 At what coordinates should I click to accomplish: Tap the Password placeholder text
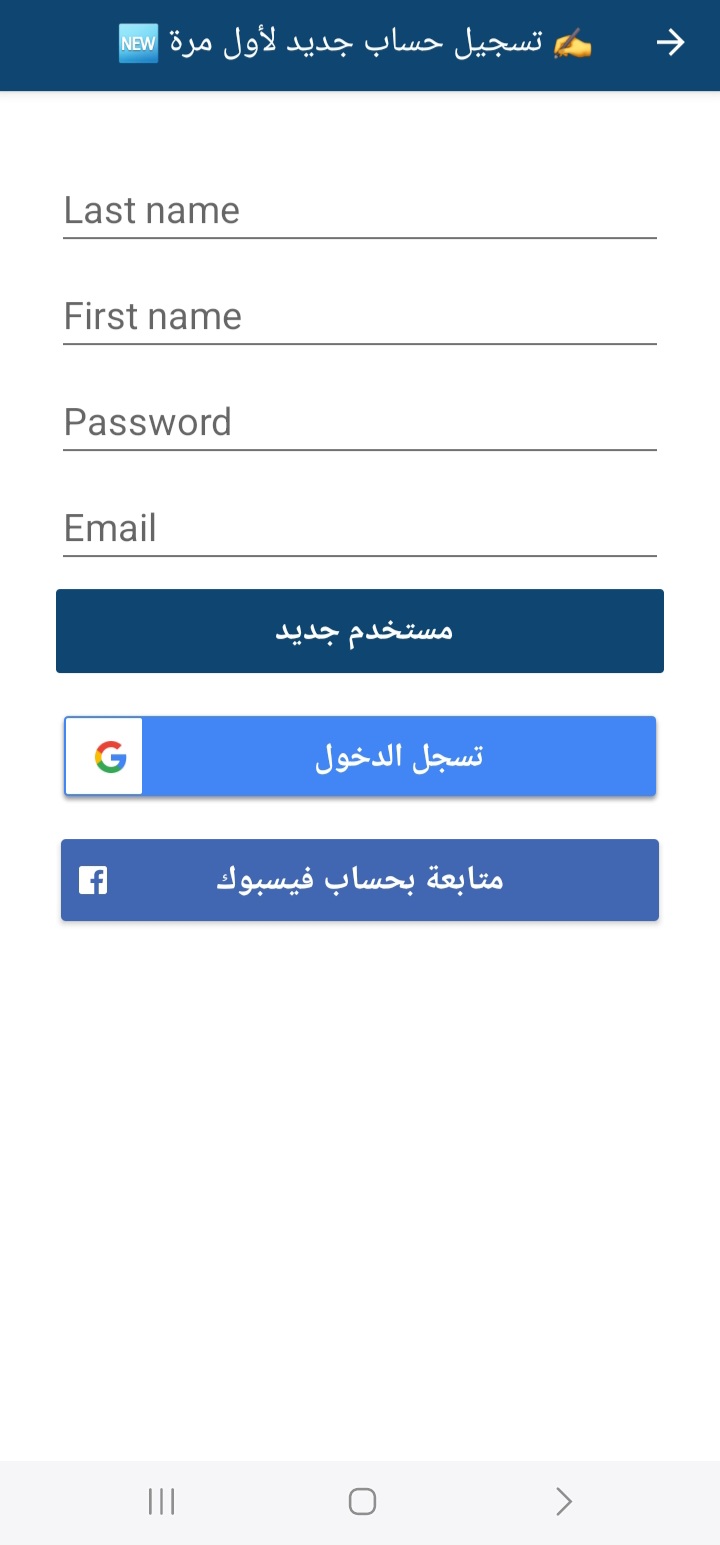point(148,422)
